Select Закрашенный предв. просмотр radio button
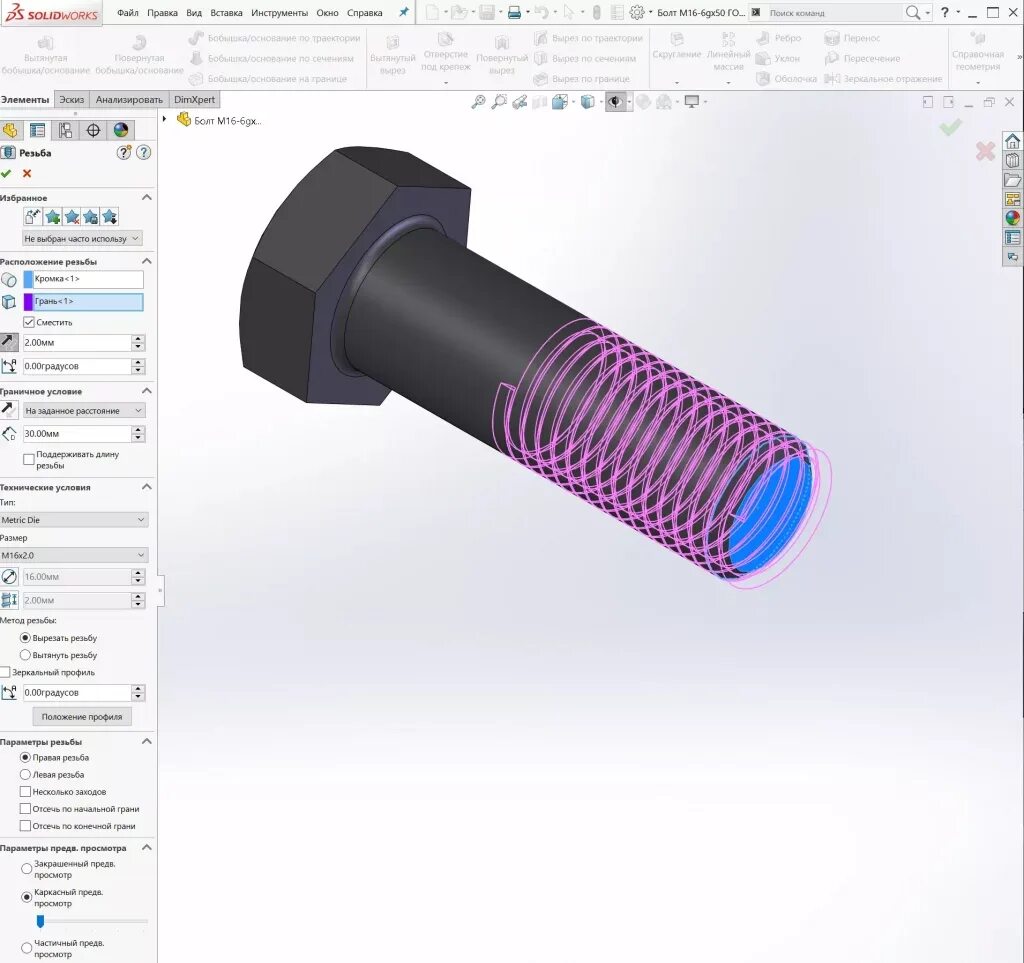Image resolution: width=1024 pixels, height=963 pixels. coord(27,869)
